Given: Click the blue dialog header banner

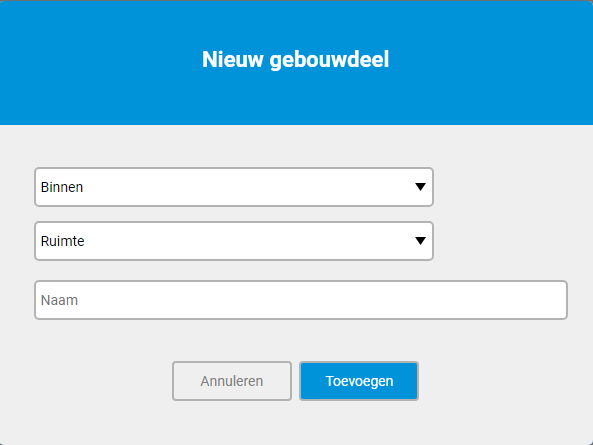Looking at the screenshot, I should 296,62.
